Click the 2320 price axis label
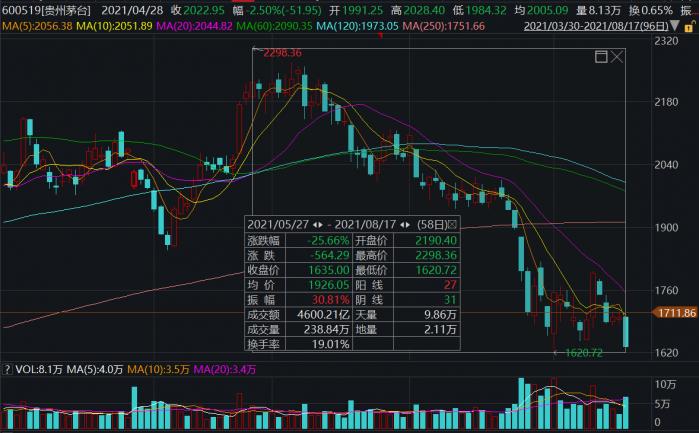This screenshot has height=433, width=699. pos(666,41)
